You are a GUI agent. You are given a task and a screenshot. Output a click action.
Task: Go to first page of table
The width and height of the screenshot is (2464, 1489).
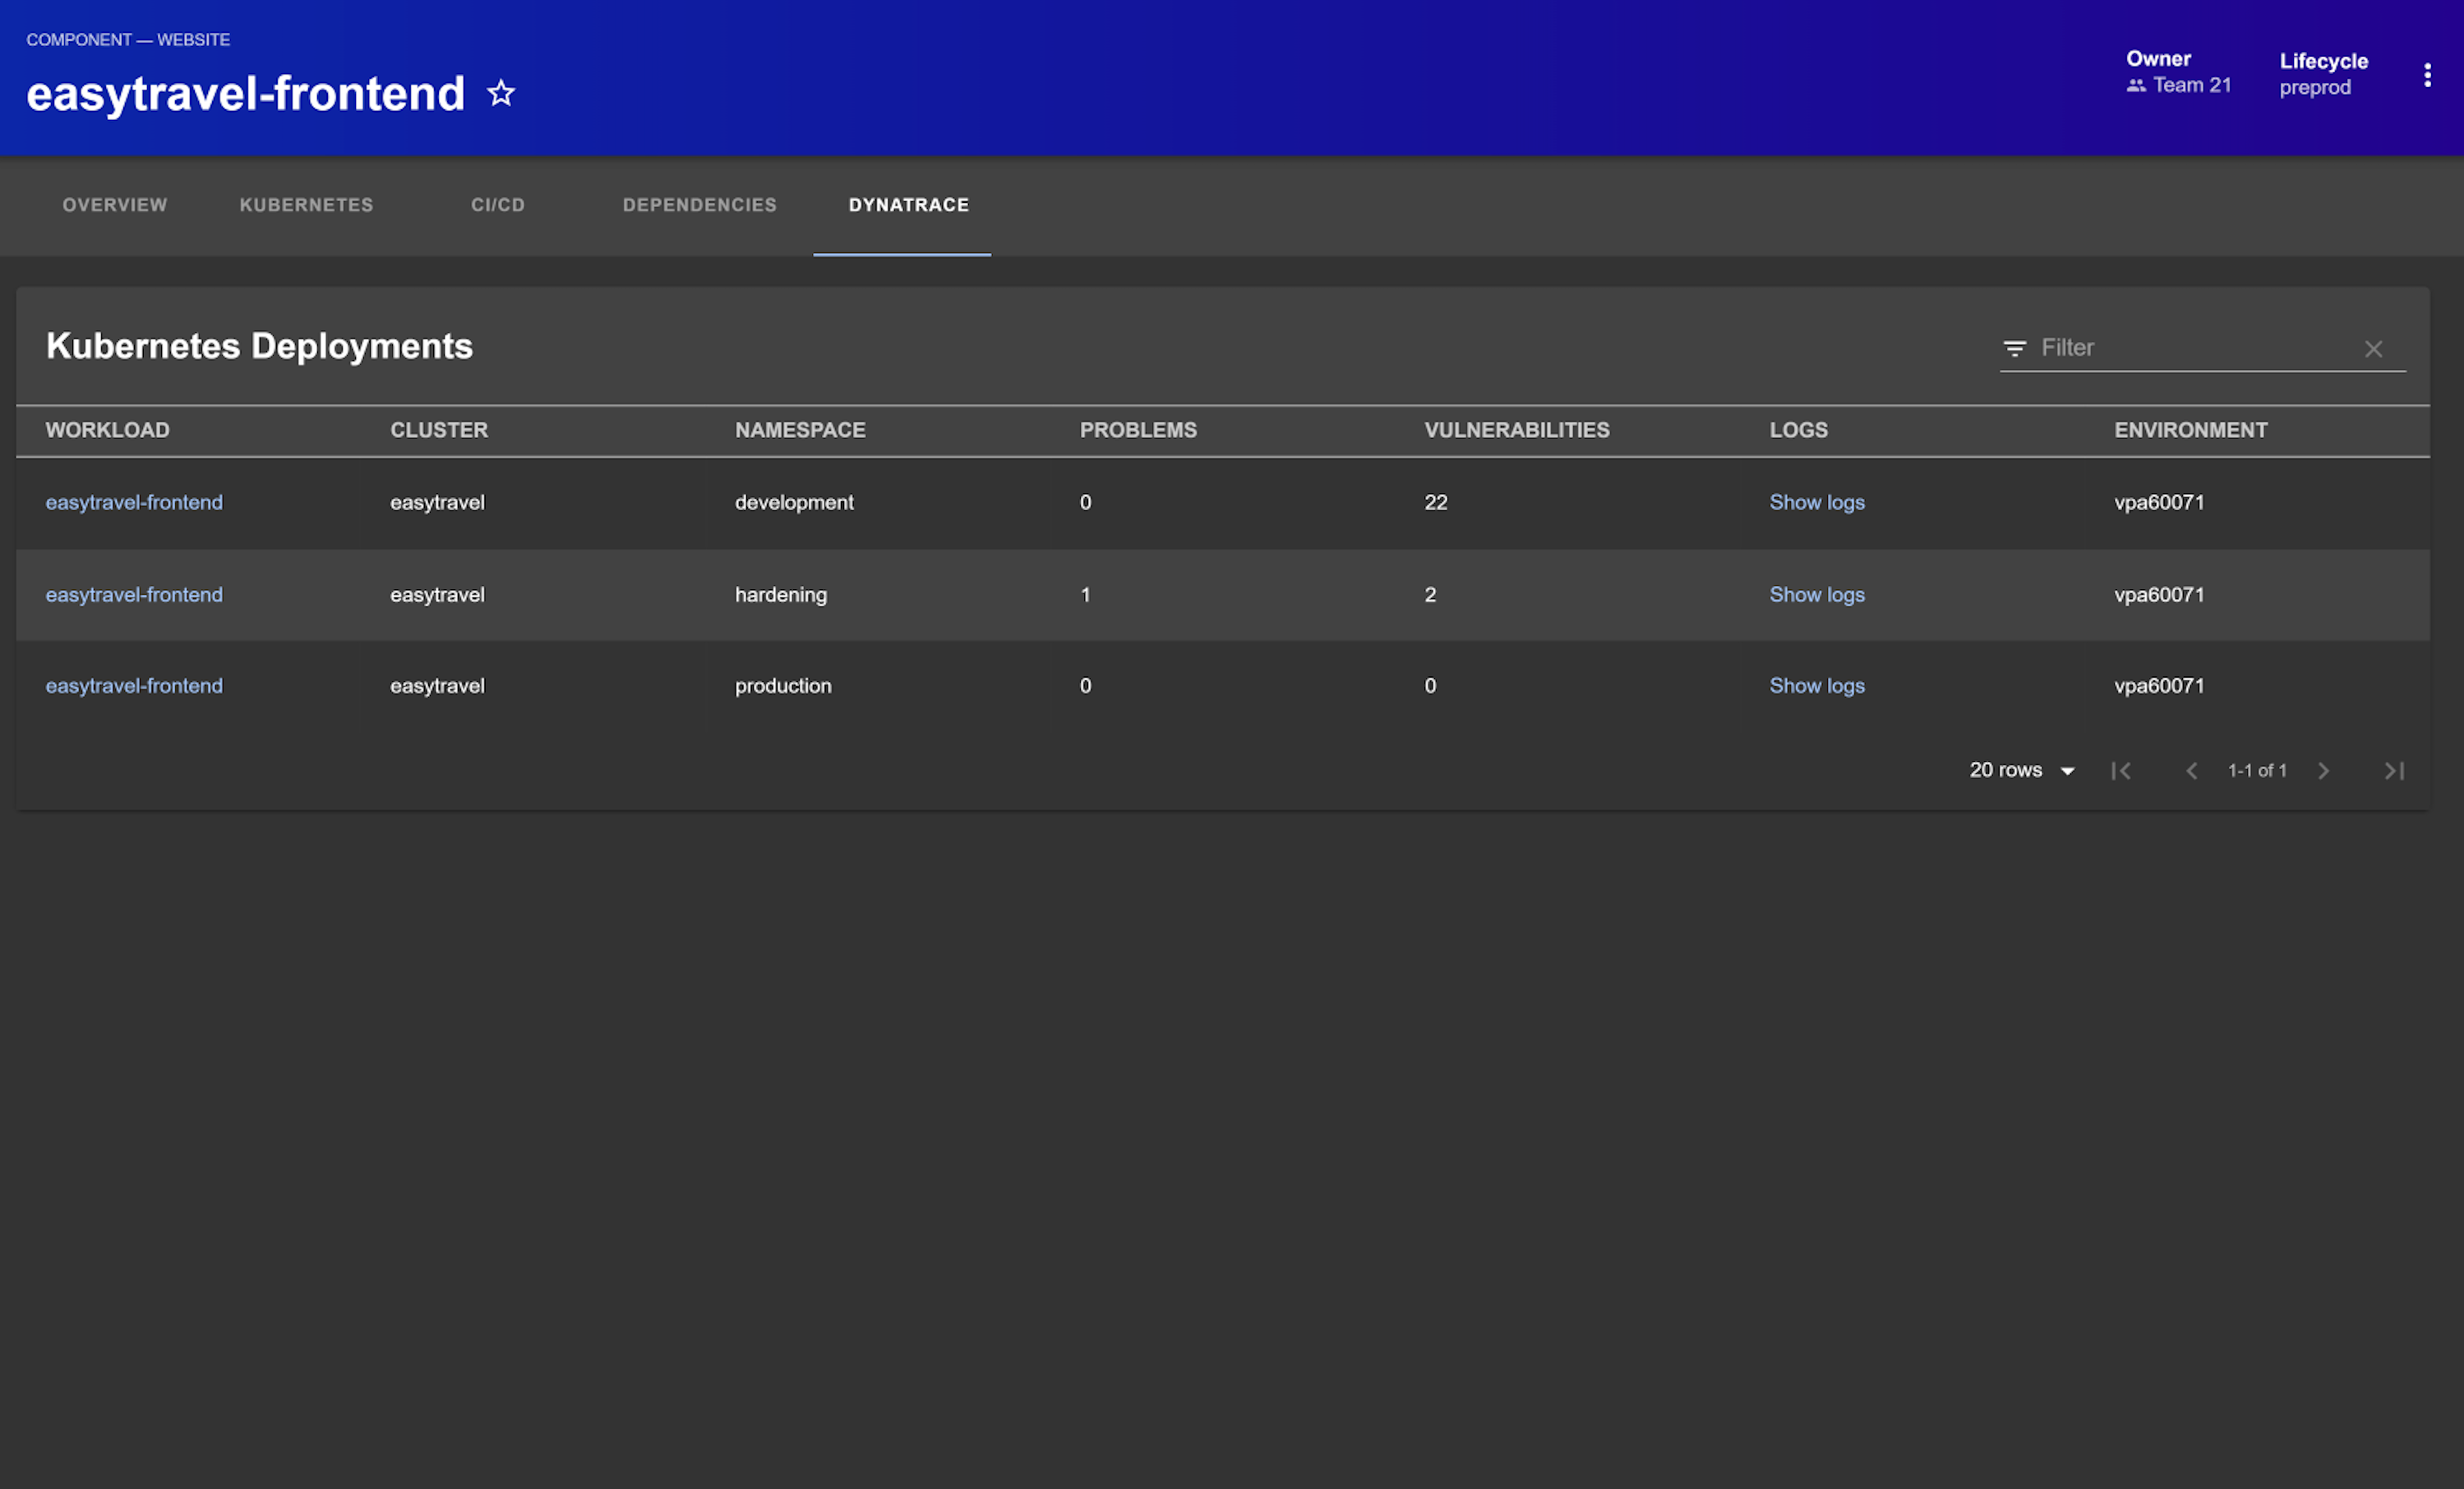2120,771
